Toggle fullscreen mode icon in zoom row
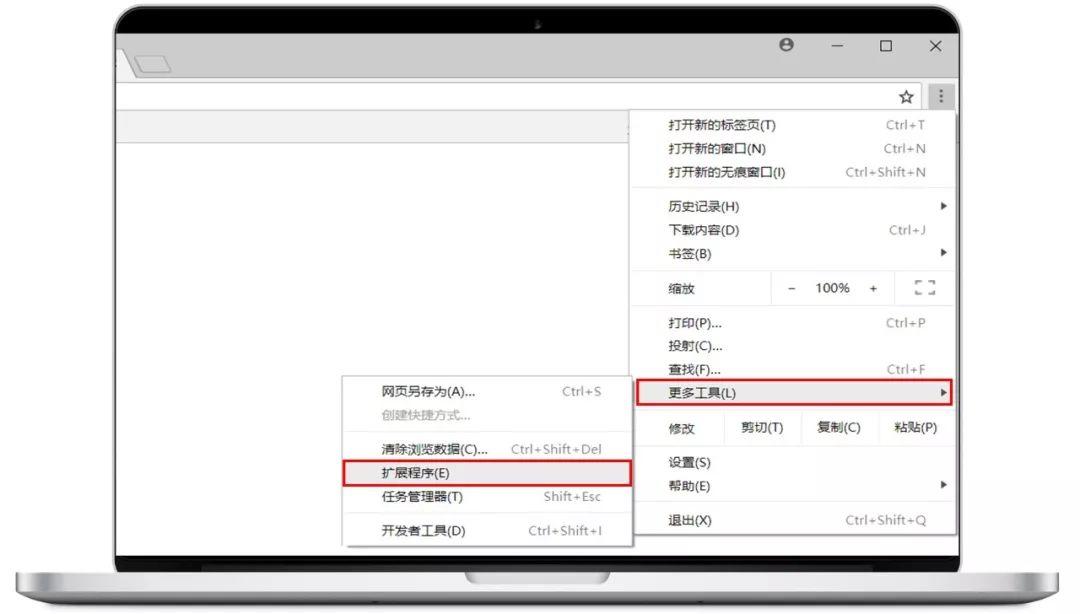Viewport: 1080px width, 614px height. (x=924, y=288)
